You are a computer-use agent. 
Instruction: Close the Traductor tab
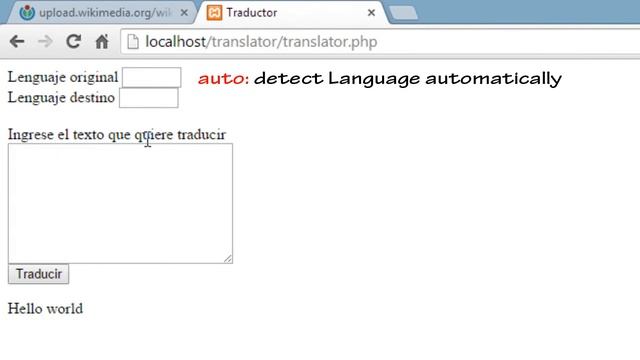coord(371,13)
